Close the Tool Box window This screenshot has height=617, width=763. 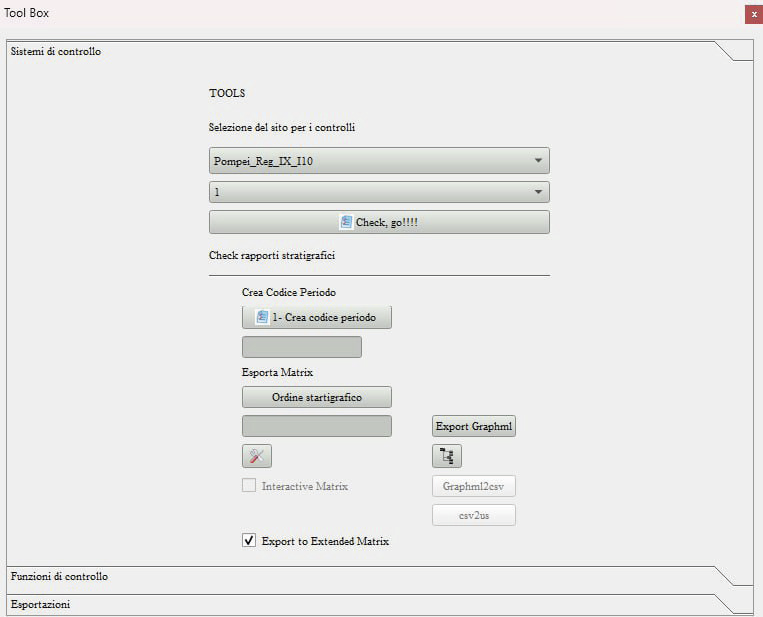tap(754, 14)
